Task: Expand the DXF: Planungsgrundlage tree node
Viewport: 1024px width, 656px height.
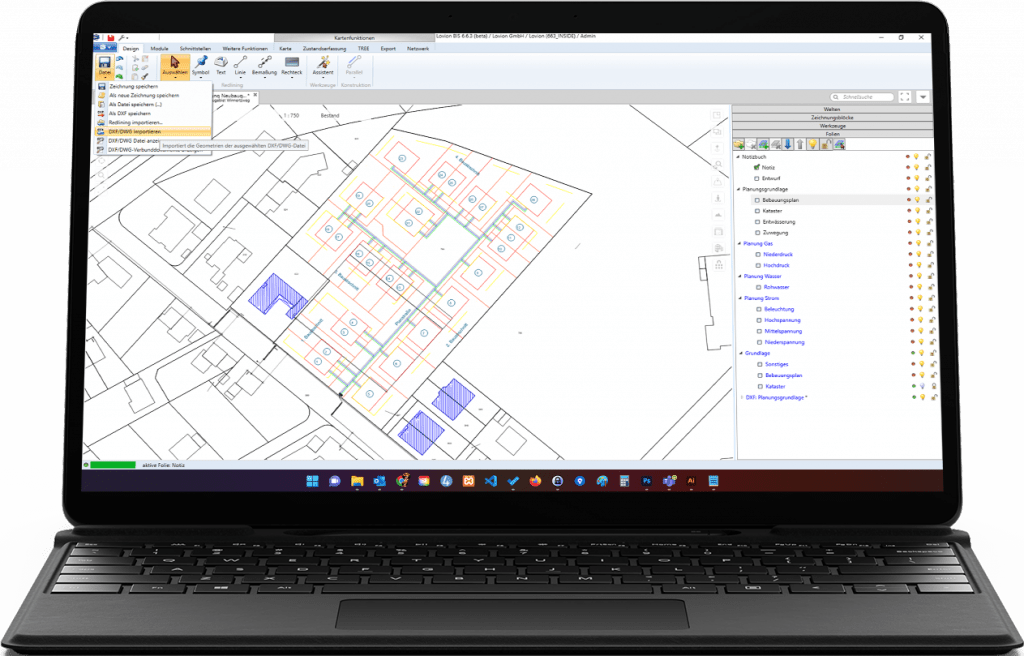Action: [741, 397]
